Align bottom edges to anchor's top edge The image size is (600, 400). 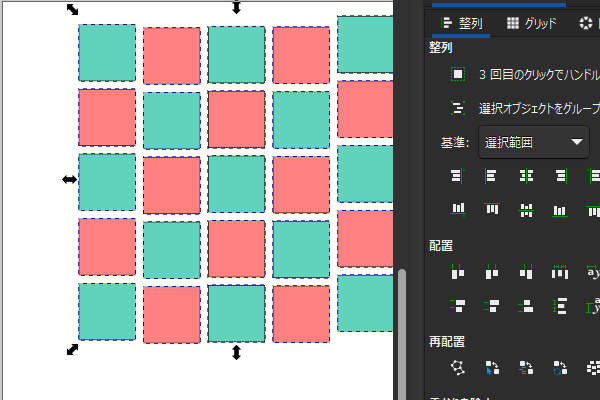coord(457,209)
